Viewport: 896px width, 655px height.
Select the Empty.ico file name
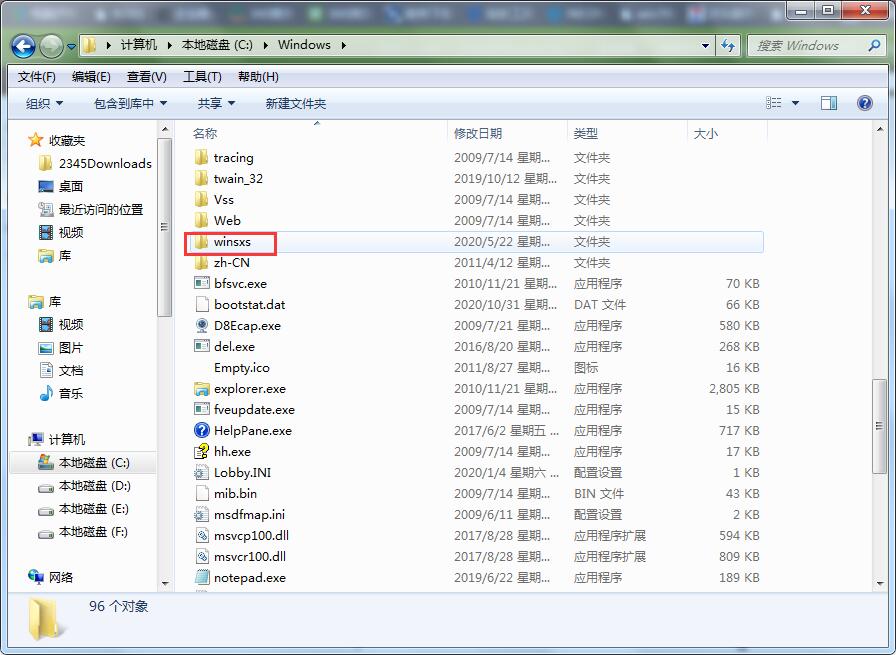[x=242, y=368]
